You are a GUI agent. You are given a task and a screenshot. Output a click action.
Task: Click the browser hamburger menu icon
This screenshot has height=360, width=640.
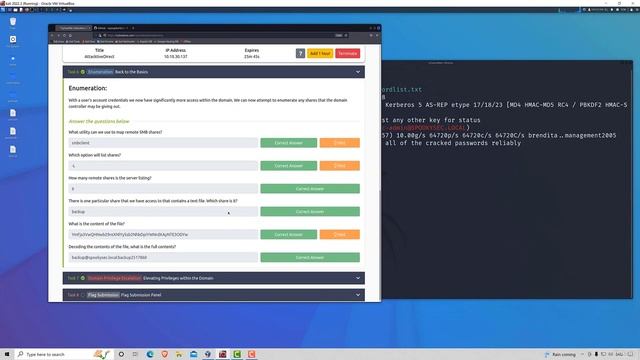(376, 36)
